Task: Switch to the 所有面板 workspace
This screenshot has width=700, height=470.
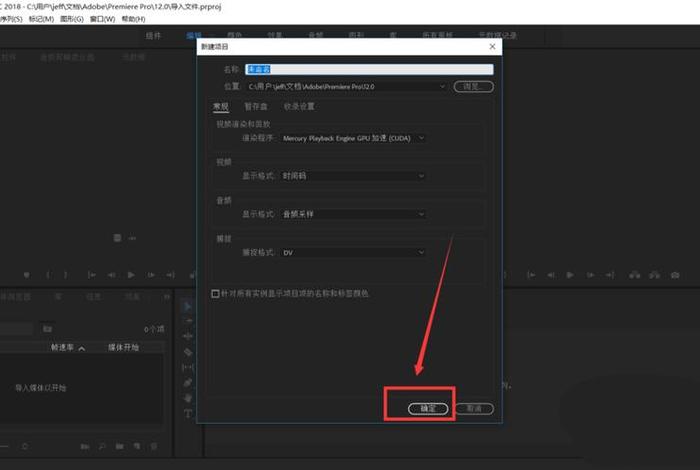Action: (438, 35)
